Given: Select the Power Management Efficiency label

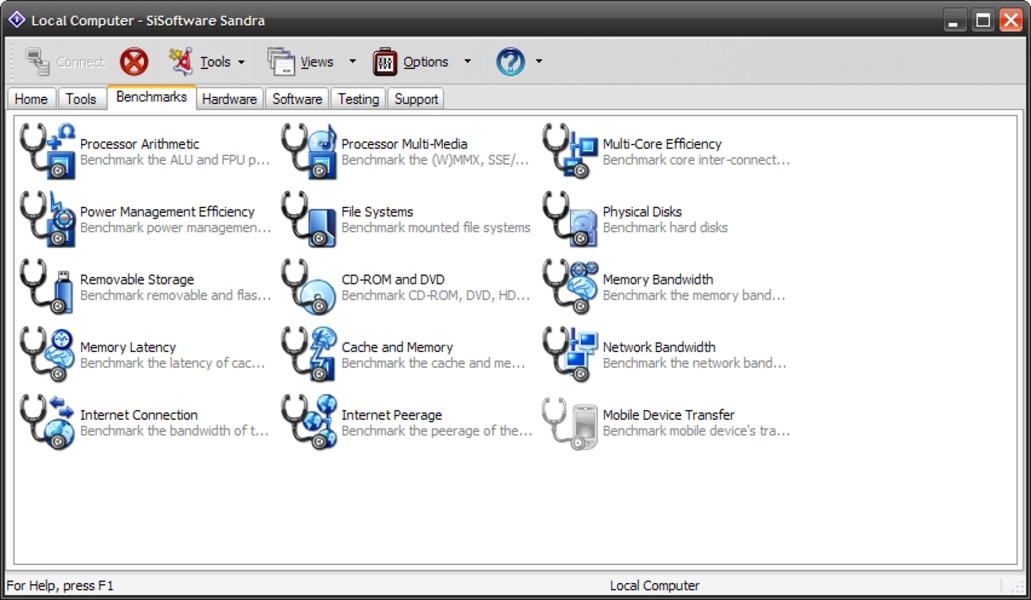Looking at the screenshot, I should point(167,211).
